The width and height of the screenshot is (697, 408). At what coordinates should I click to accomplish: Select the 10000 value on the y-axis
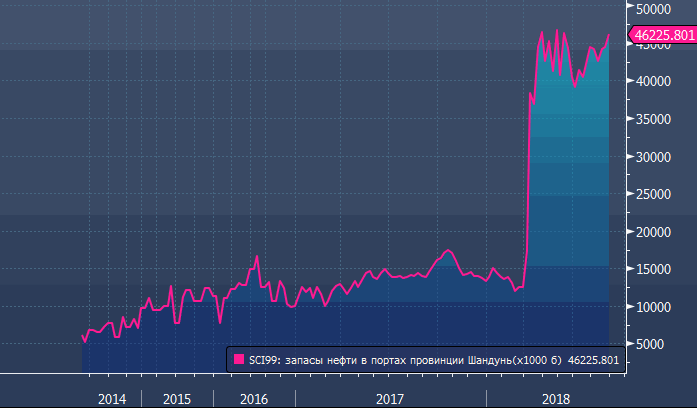coord(655,307)
